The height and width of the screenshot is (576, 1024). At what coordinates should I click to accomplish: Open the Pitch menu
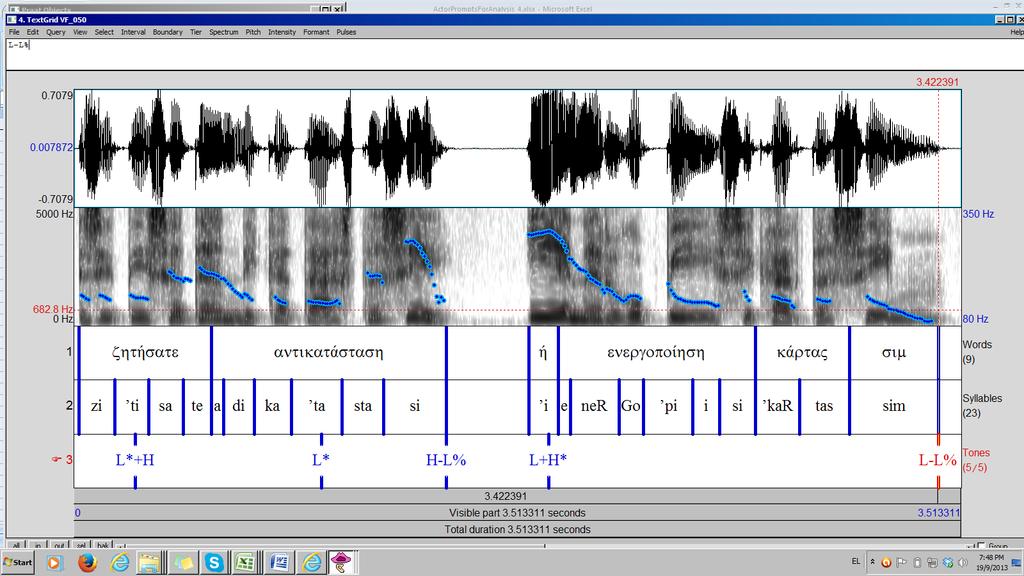pos(253,32)
